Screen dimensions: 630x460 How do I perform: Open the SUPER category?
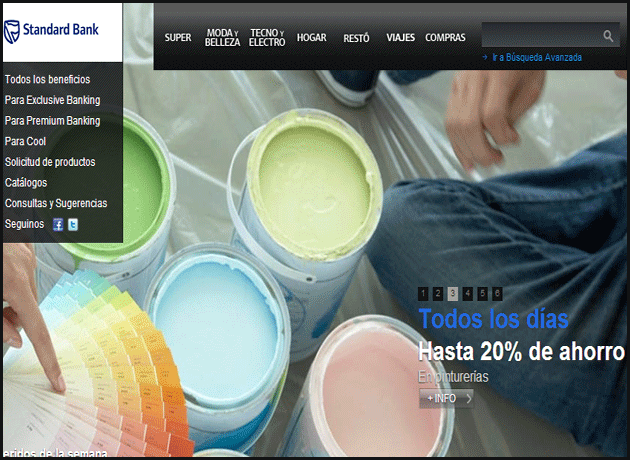point(178,38)
